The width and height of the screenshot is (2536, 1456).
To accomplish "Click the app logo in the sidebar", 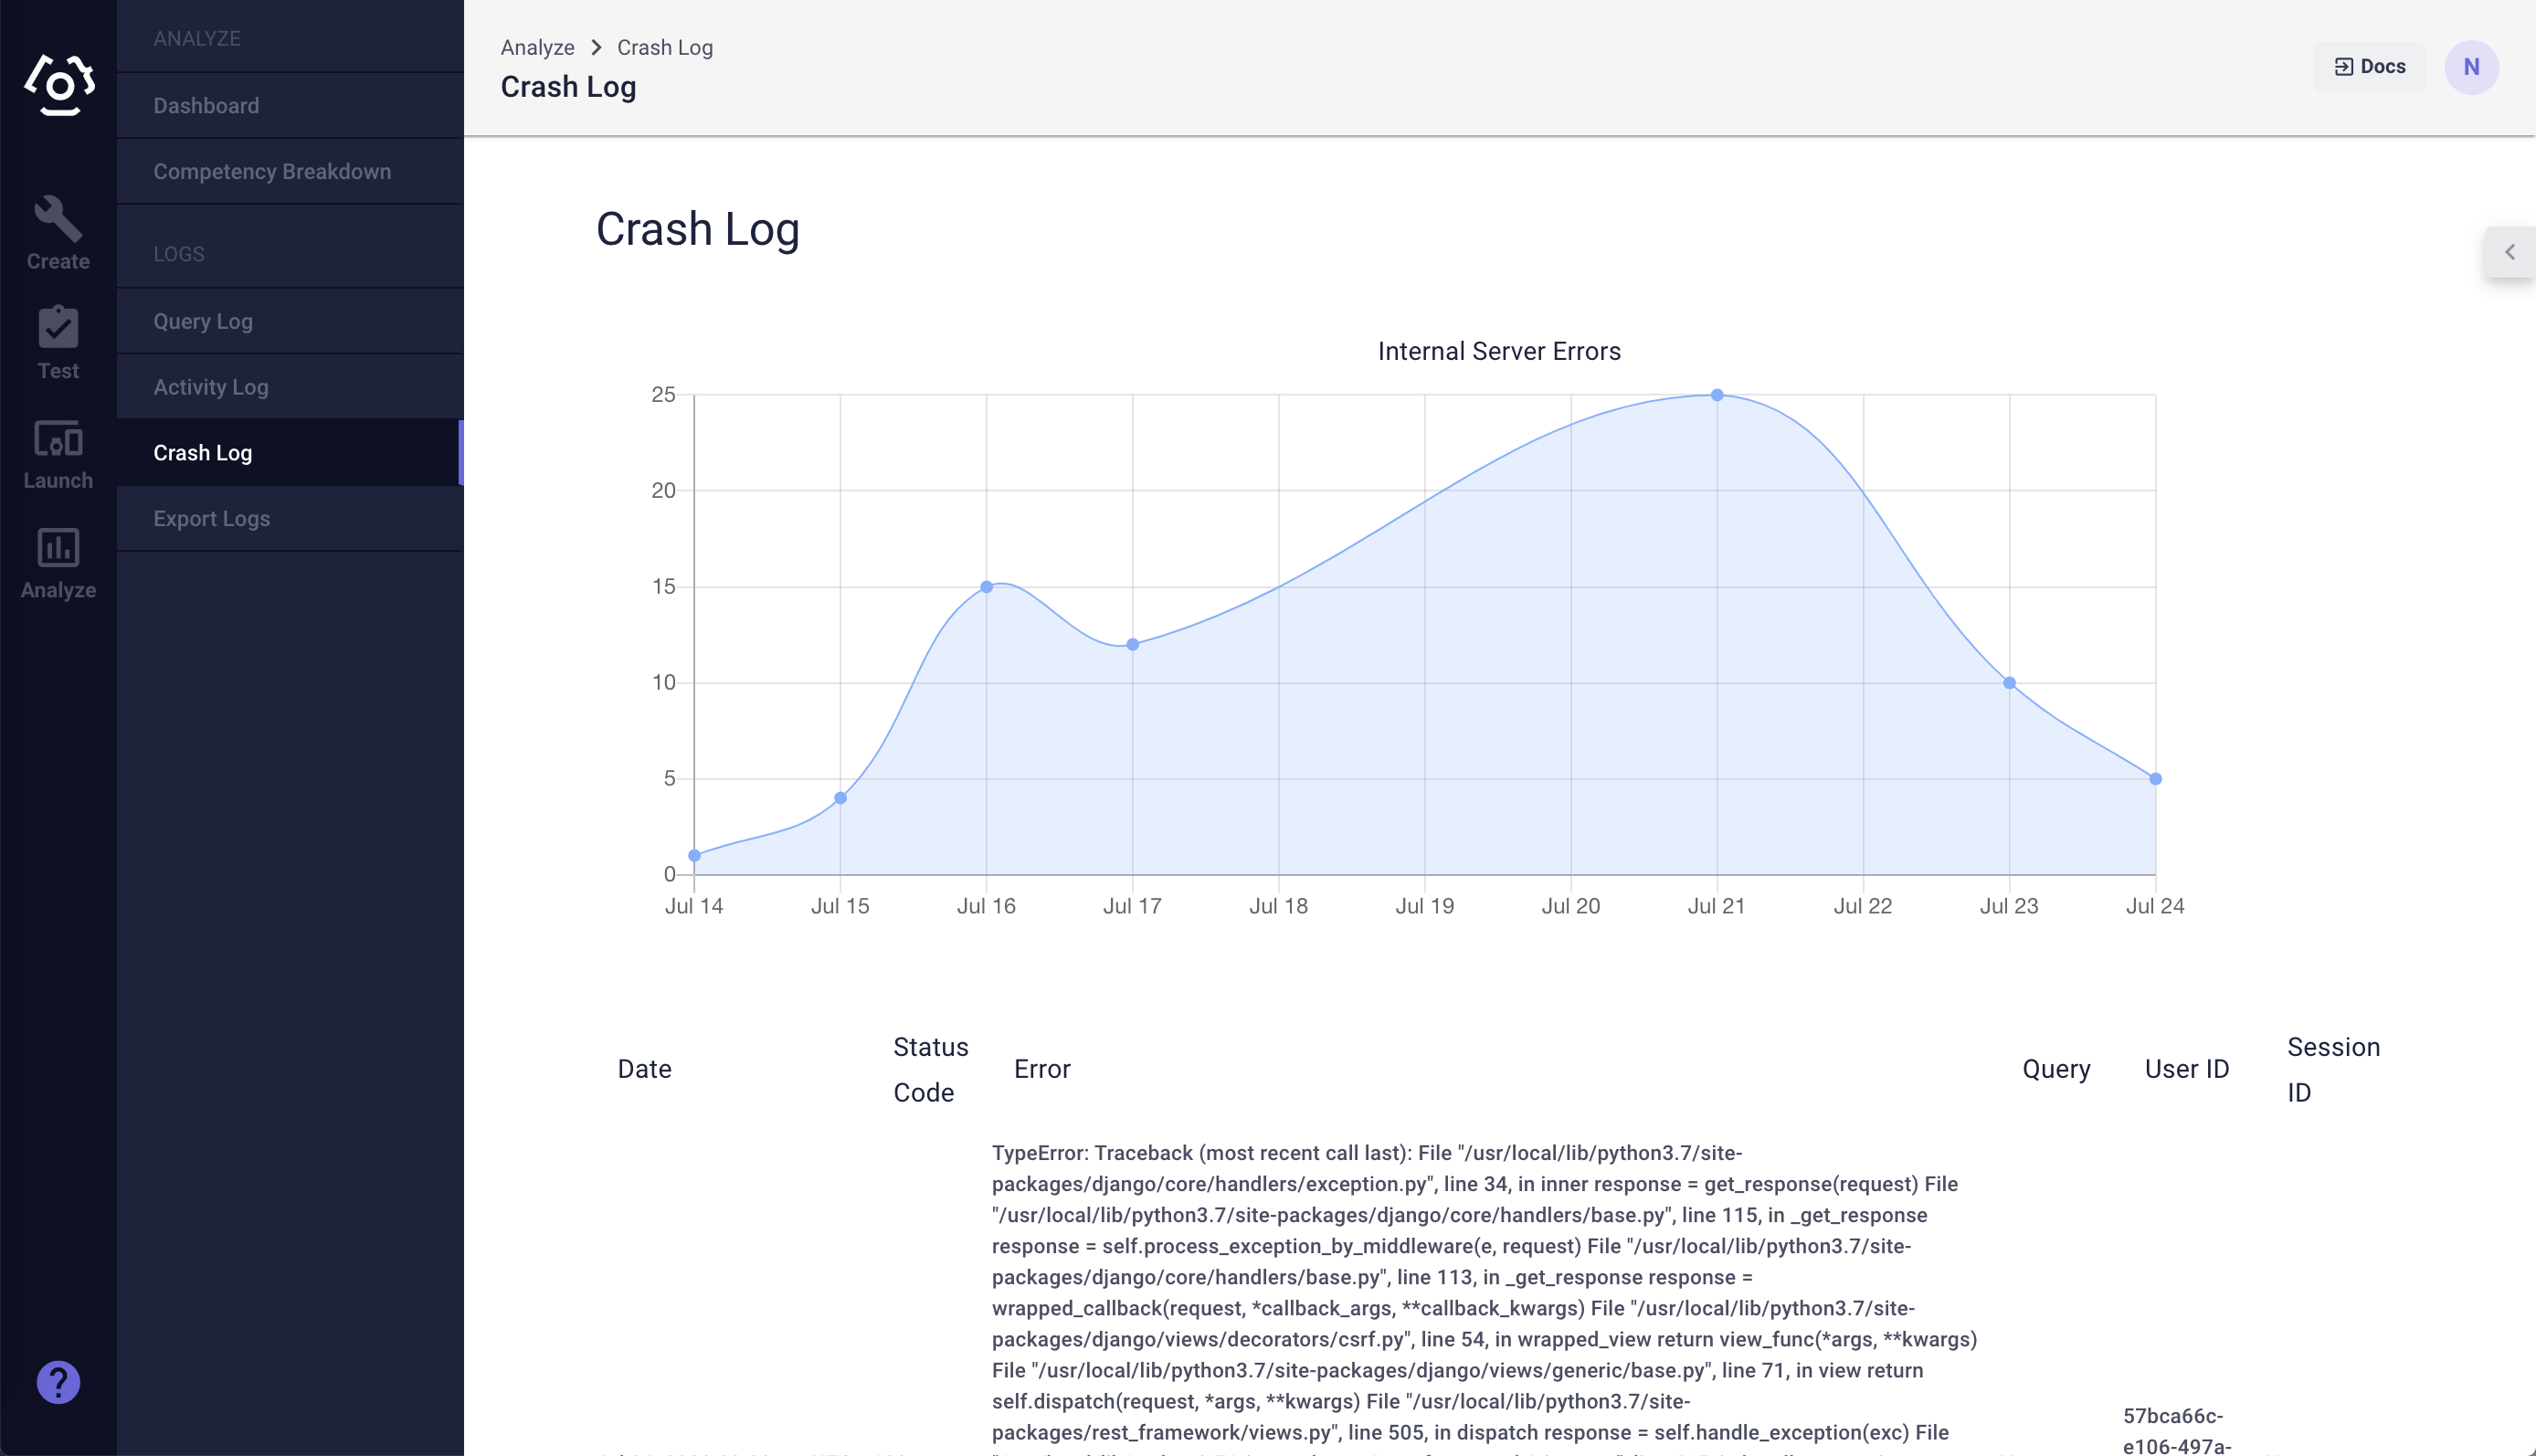I will [59, 85].
